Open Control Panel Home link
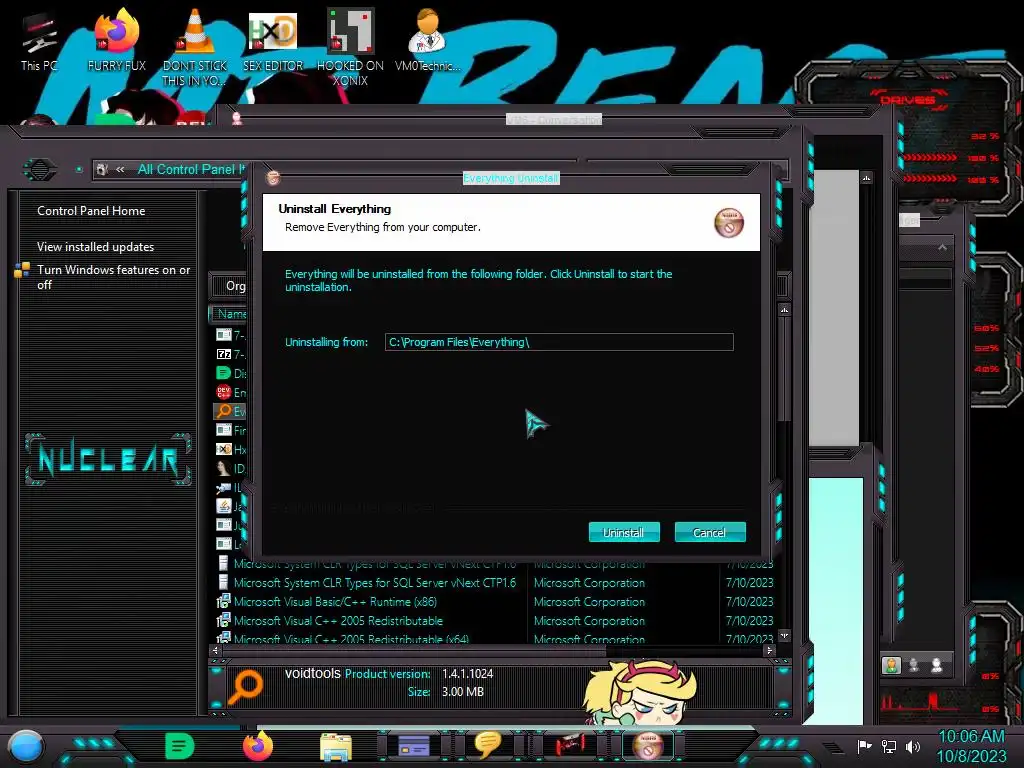 tap(91, 211)
